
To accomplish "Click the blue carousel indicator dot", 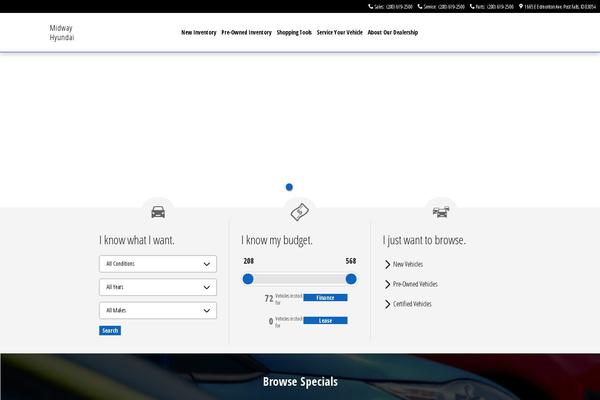I will pos(289,187).
